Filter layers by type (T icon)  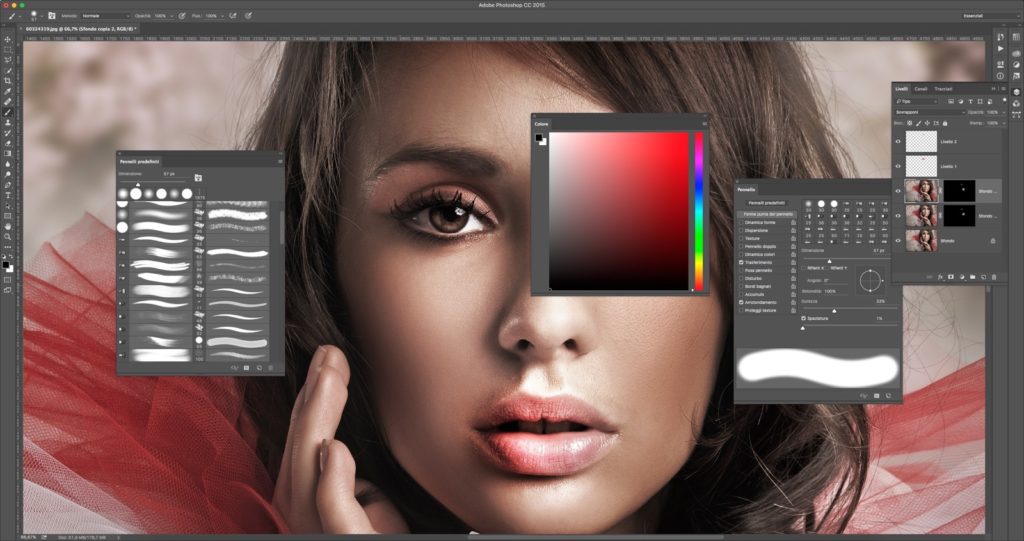[x=970, y=101]
